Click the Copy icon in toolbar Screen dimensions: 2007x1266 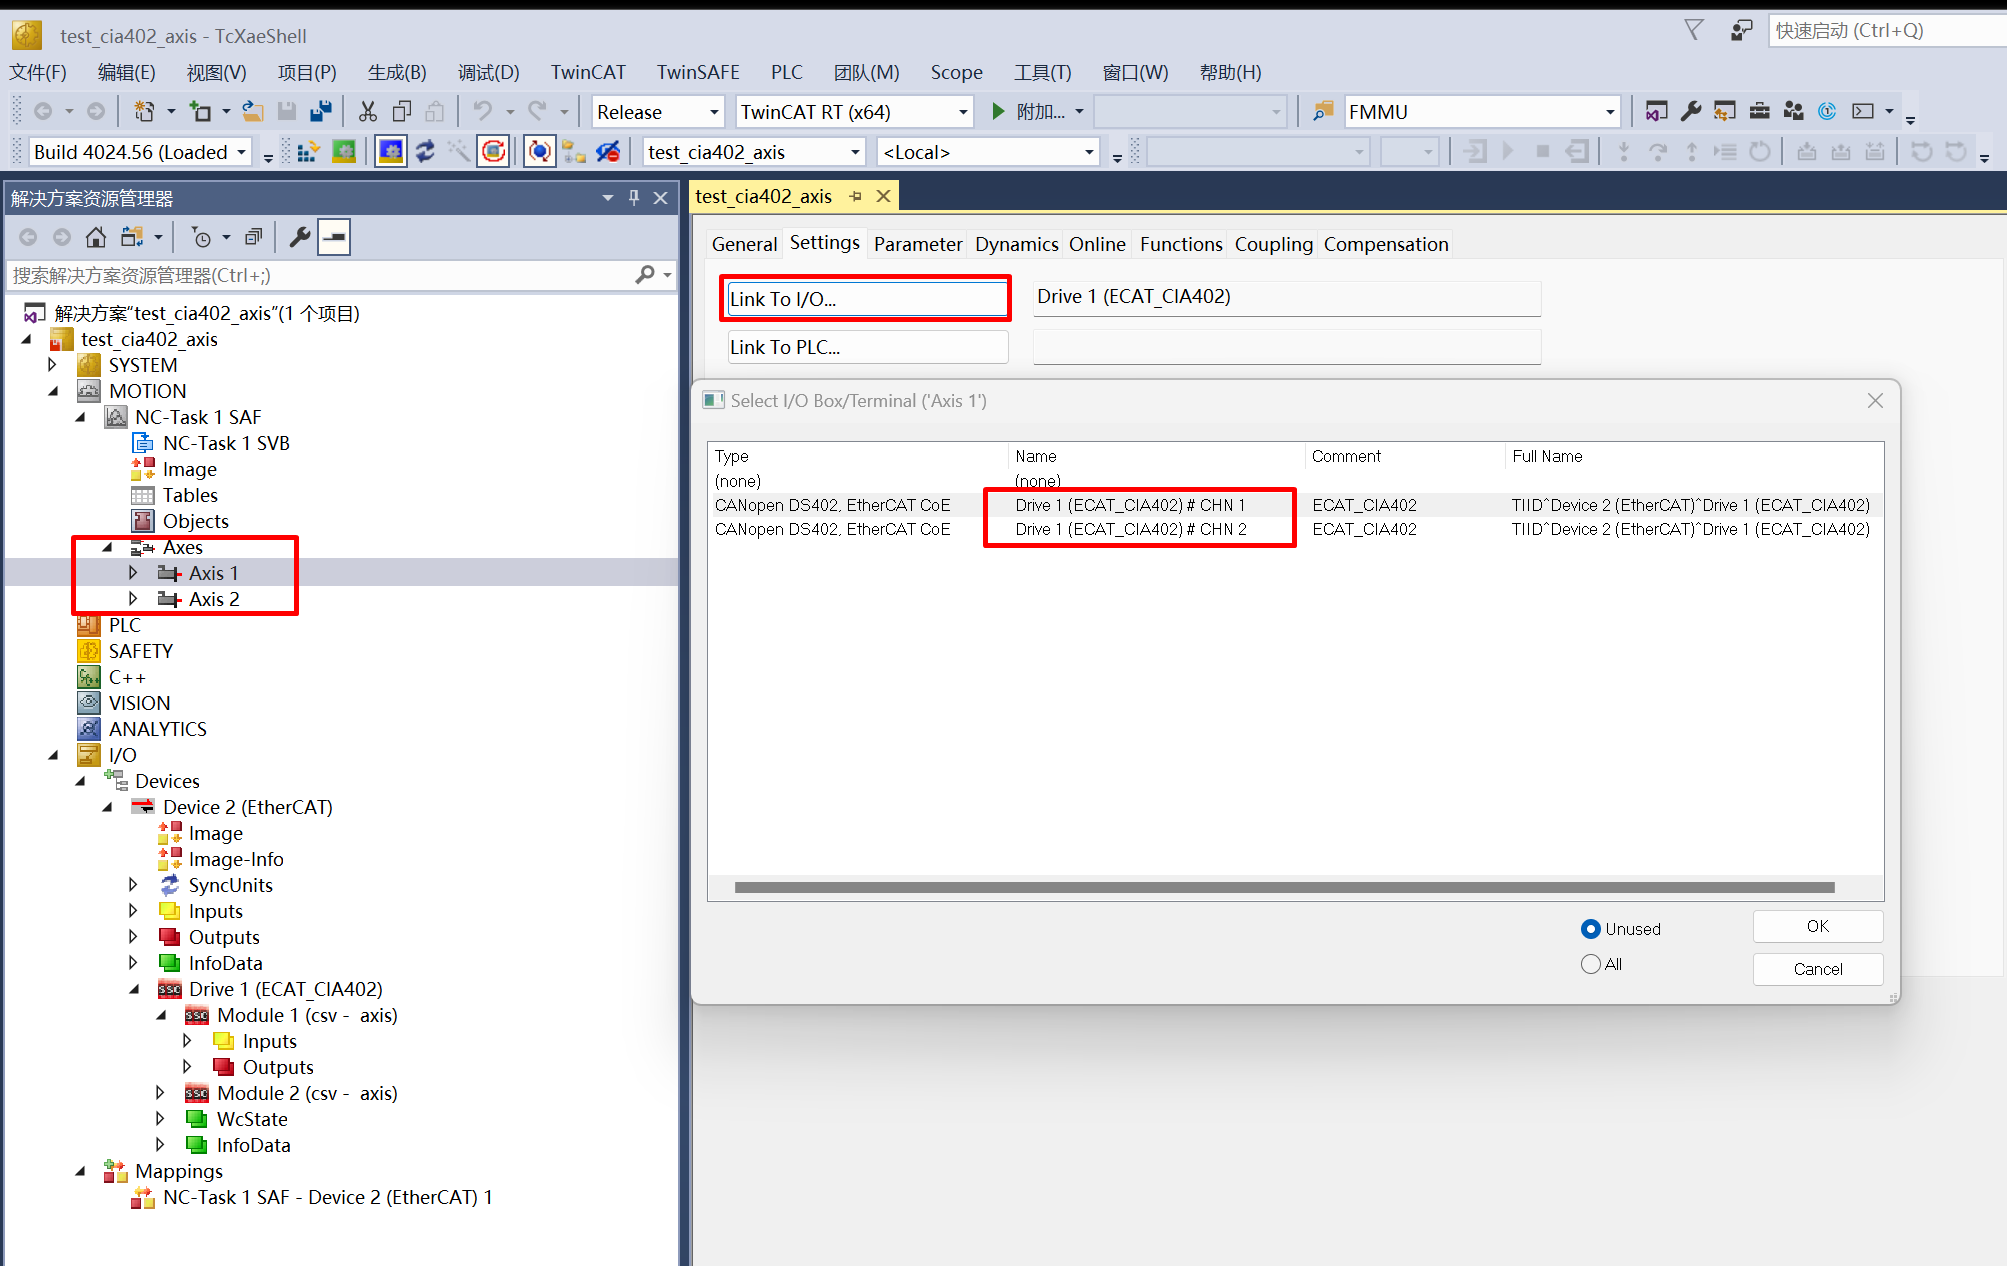pos(402,111)
